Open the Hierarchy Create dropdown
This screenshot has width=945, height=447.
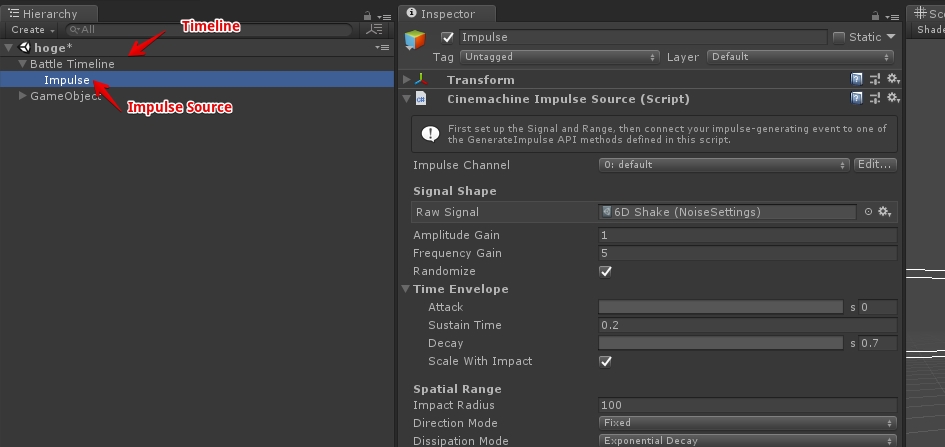[33, 30]
